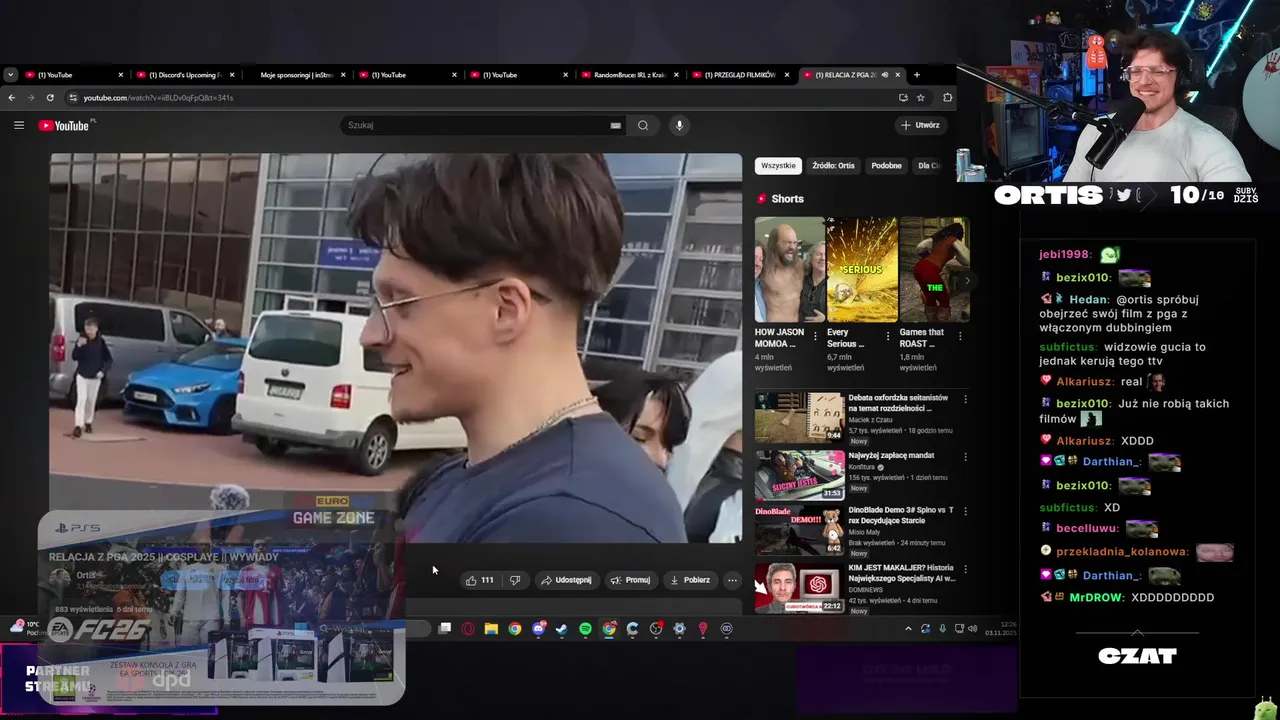
Task: Go to the YouTube home logo
Action: click(x=64, y=125)
